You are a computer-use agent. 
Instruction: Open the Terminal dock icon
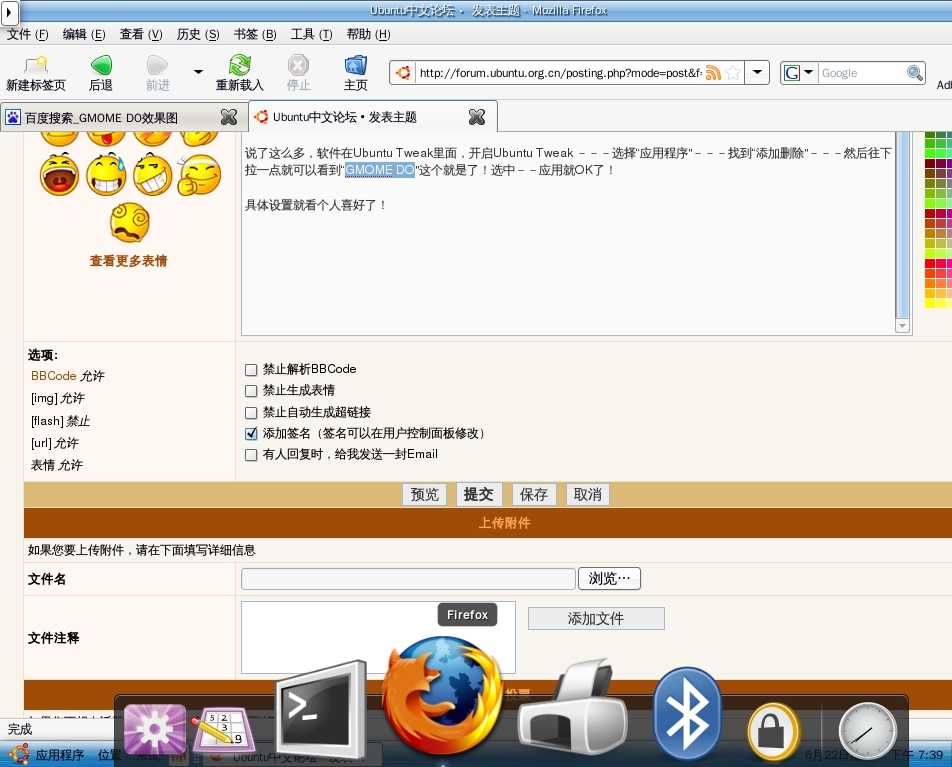click(321, 708)
